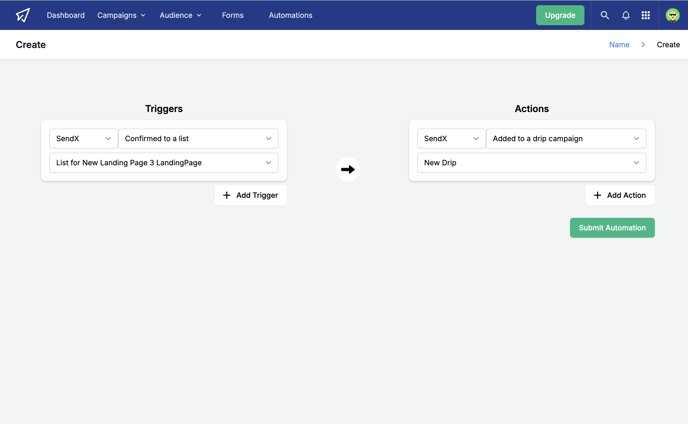
Task: Expand the Campaigns menu
Action: click(121, 15)
